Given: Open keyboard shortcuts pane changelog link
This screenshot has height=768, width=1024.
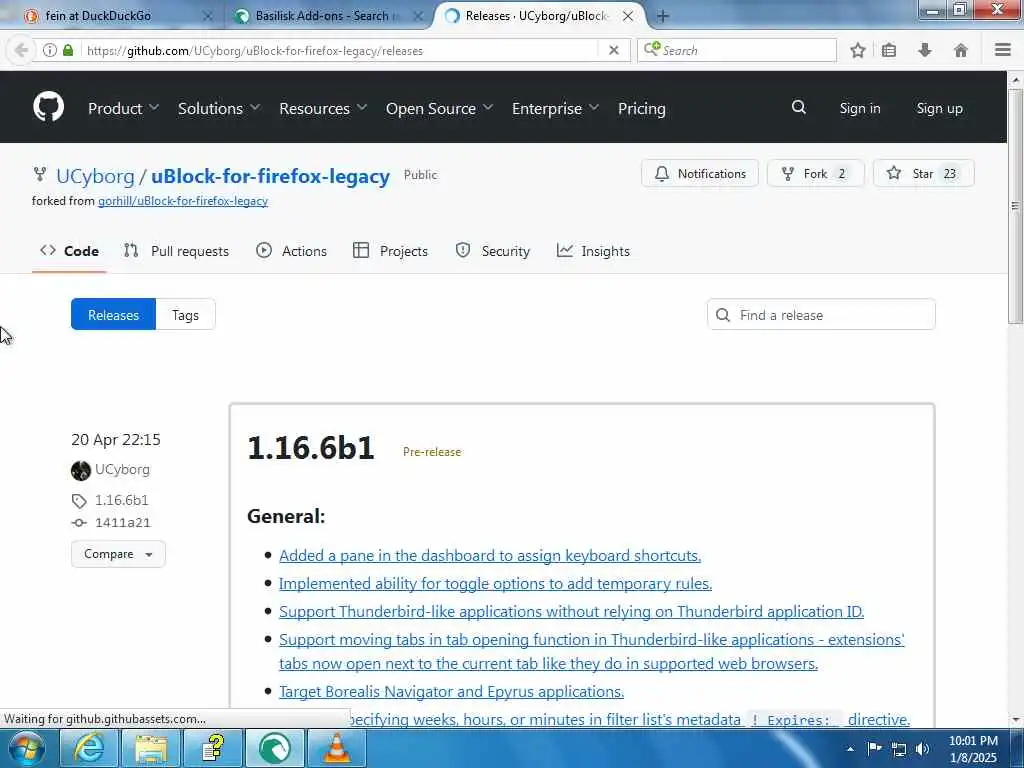Looking at the screenshot, I should click(490, 556).
